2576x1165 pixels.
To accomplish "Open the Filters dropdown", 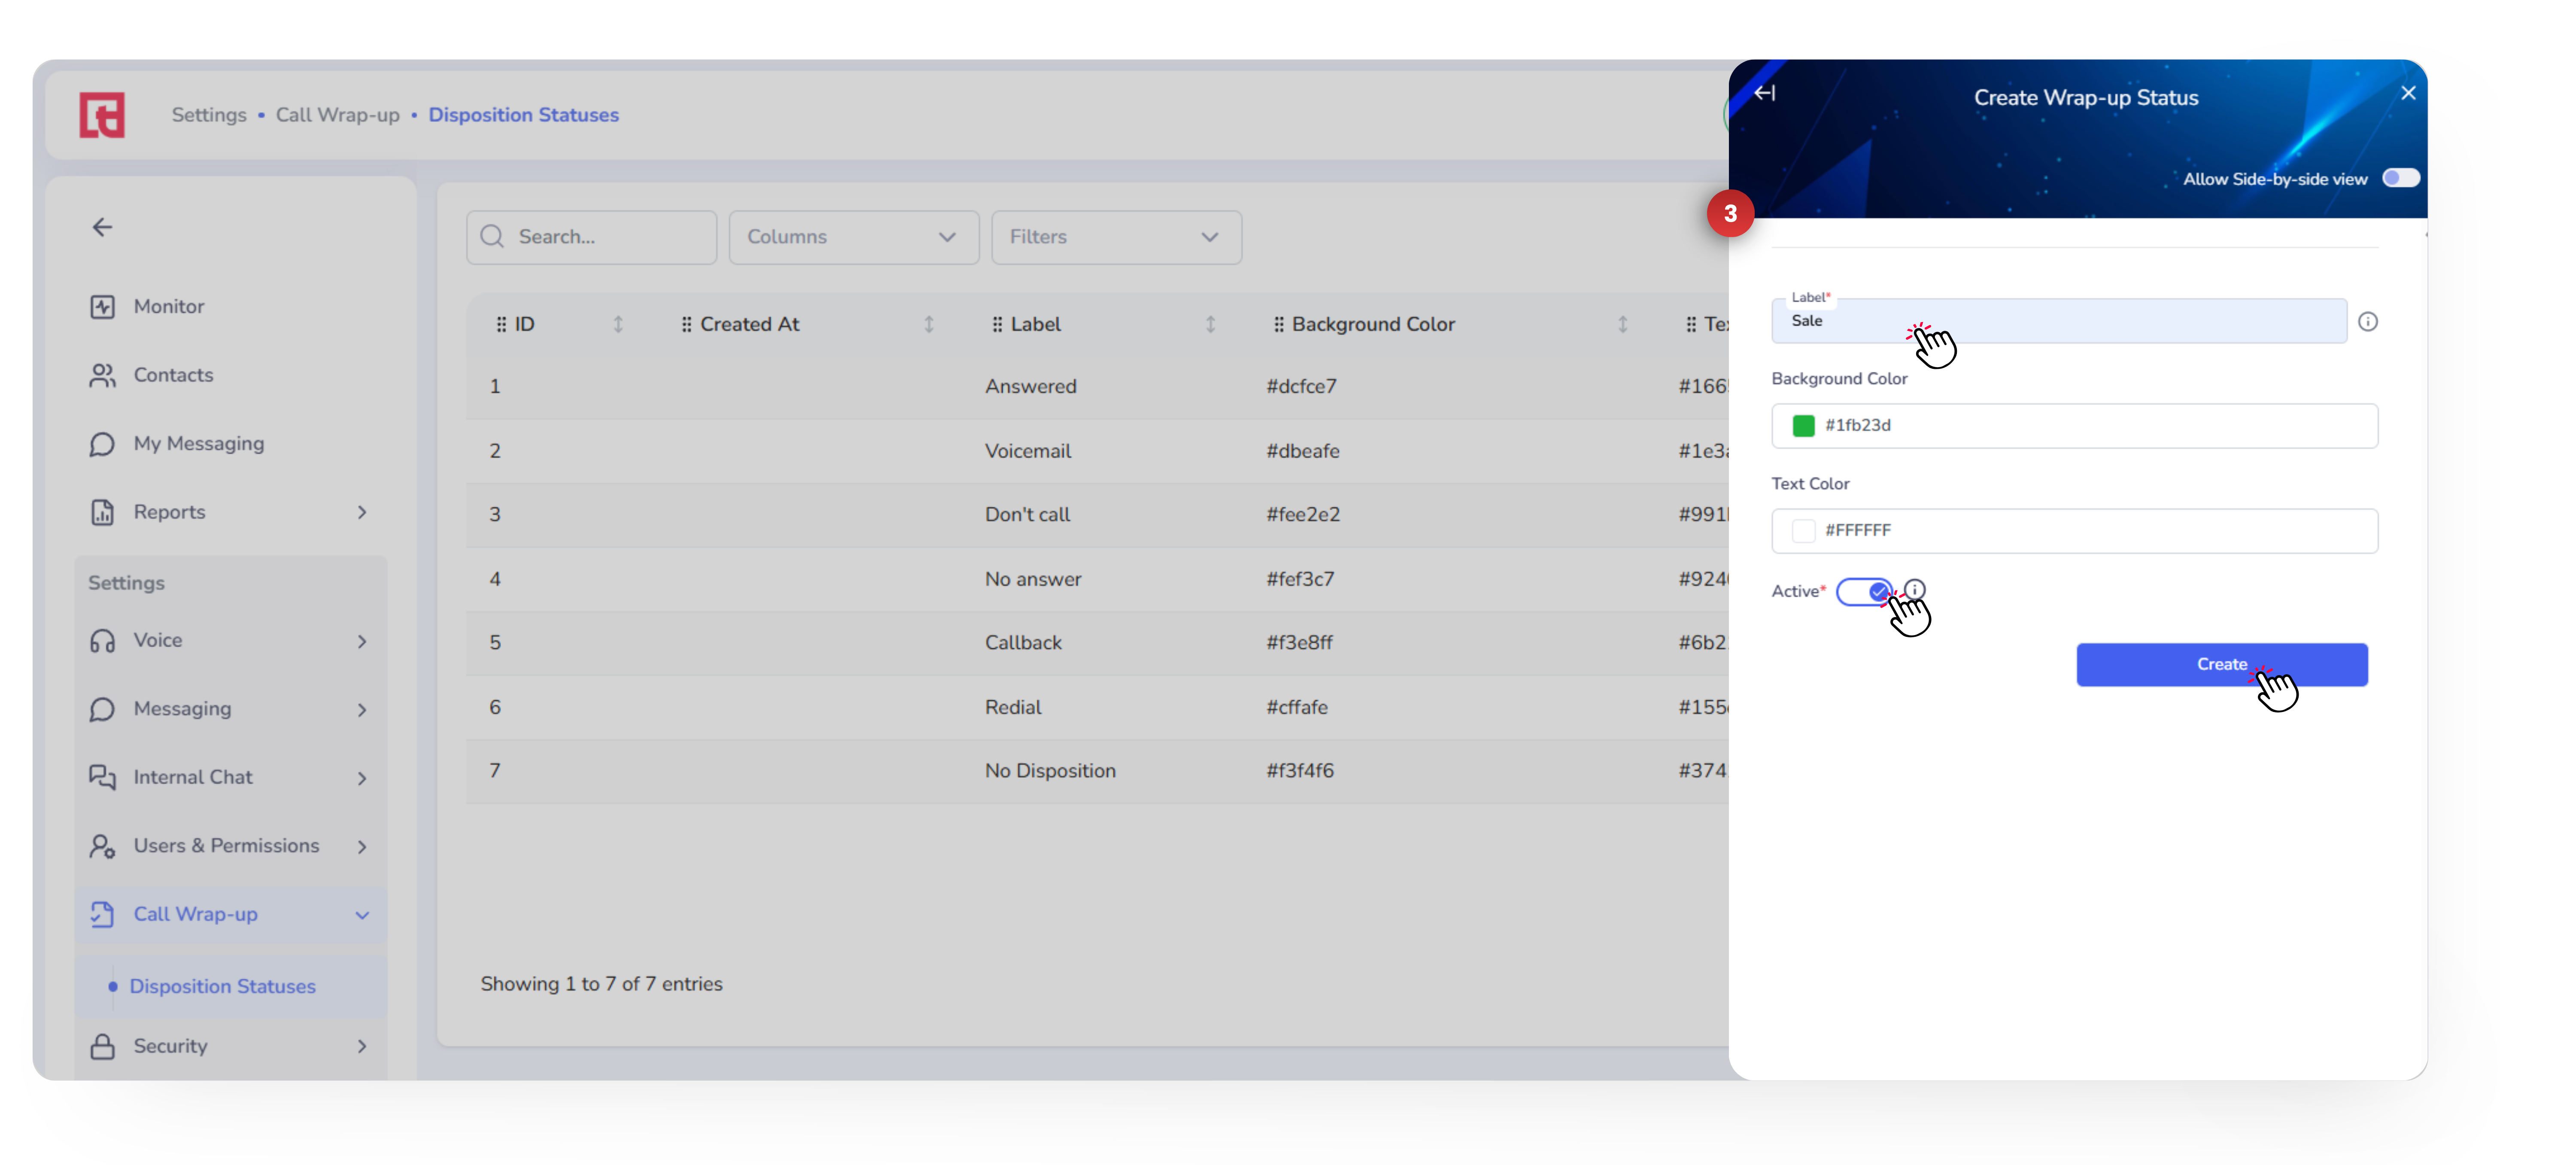I will click(x=1115, y=237).
